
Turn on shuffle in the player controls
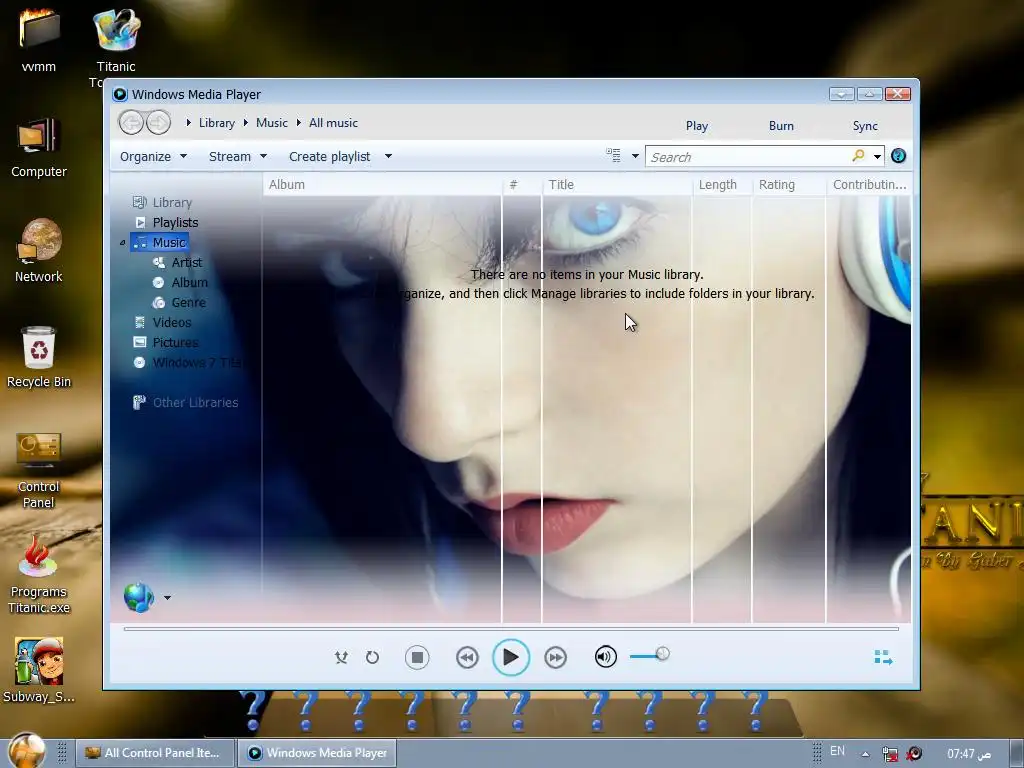point(341,657)
